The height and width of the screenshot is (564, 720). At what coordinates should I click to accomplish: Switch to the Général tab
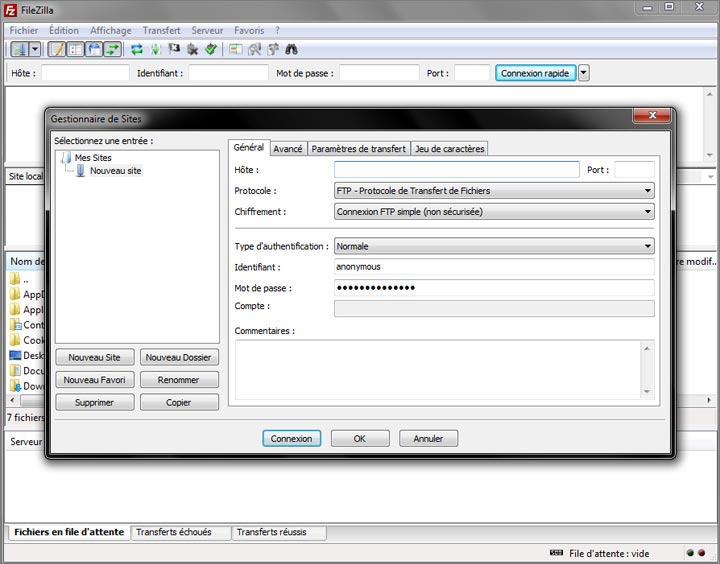(249, 147)
